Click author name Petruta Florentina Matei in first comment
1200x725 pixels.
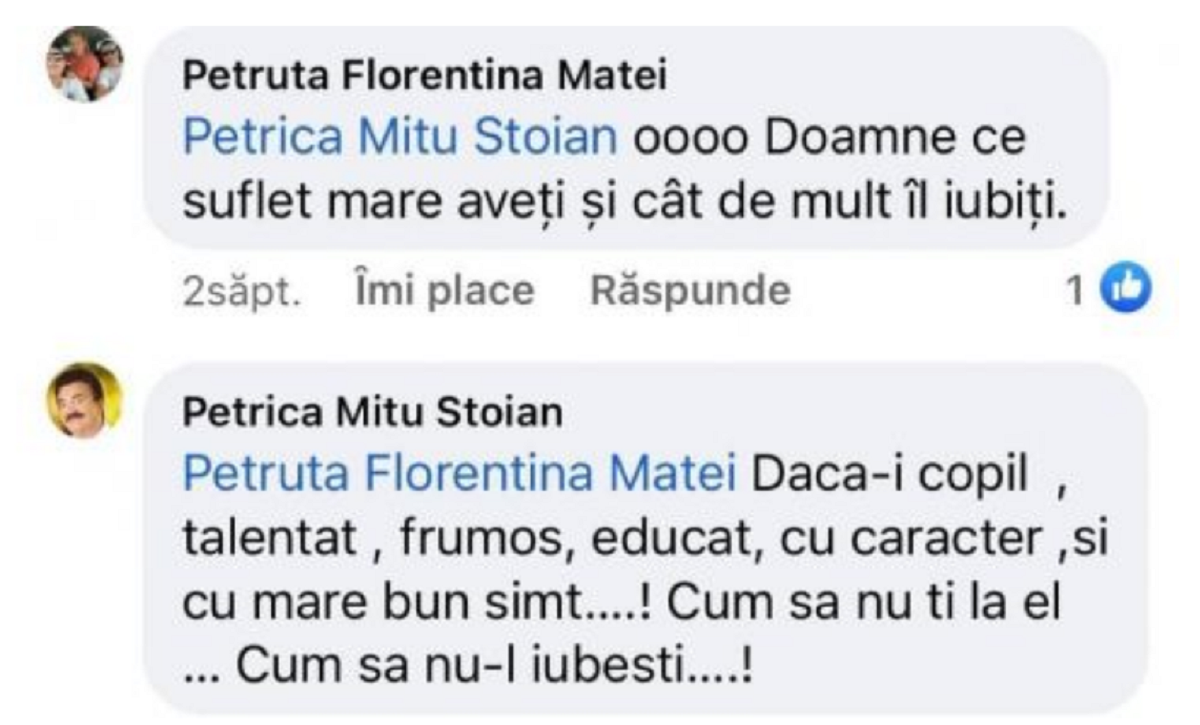point(425,76)
